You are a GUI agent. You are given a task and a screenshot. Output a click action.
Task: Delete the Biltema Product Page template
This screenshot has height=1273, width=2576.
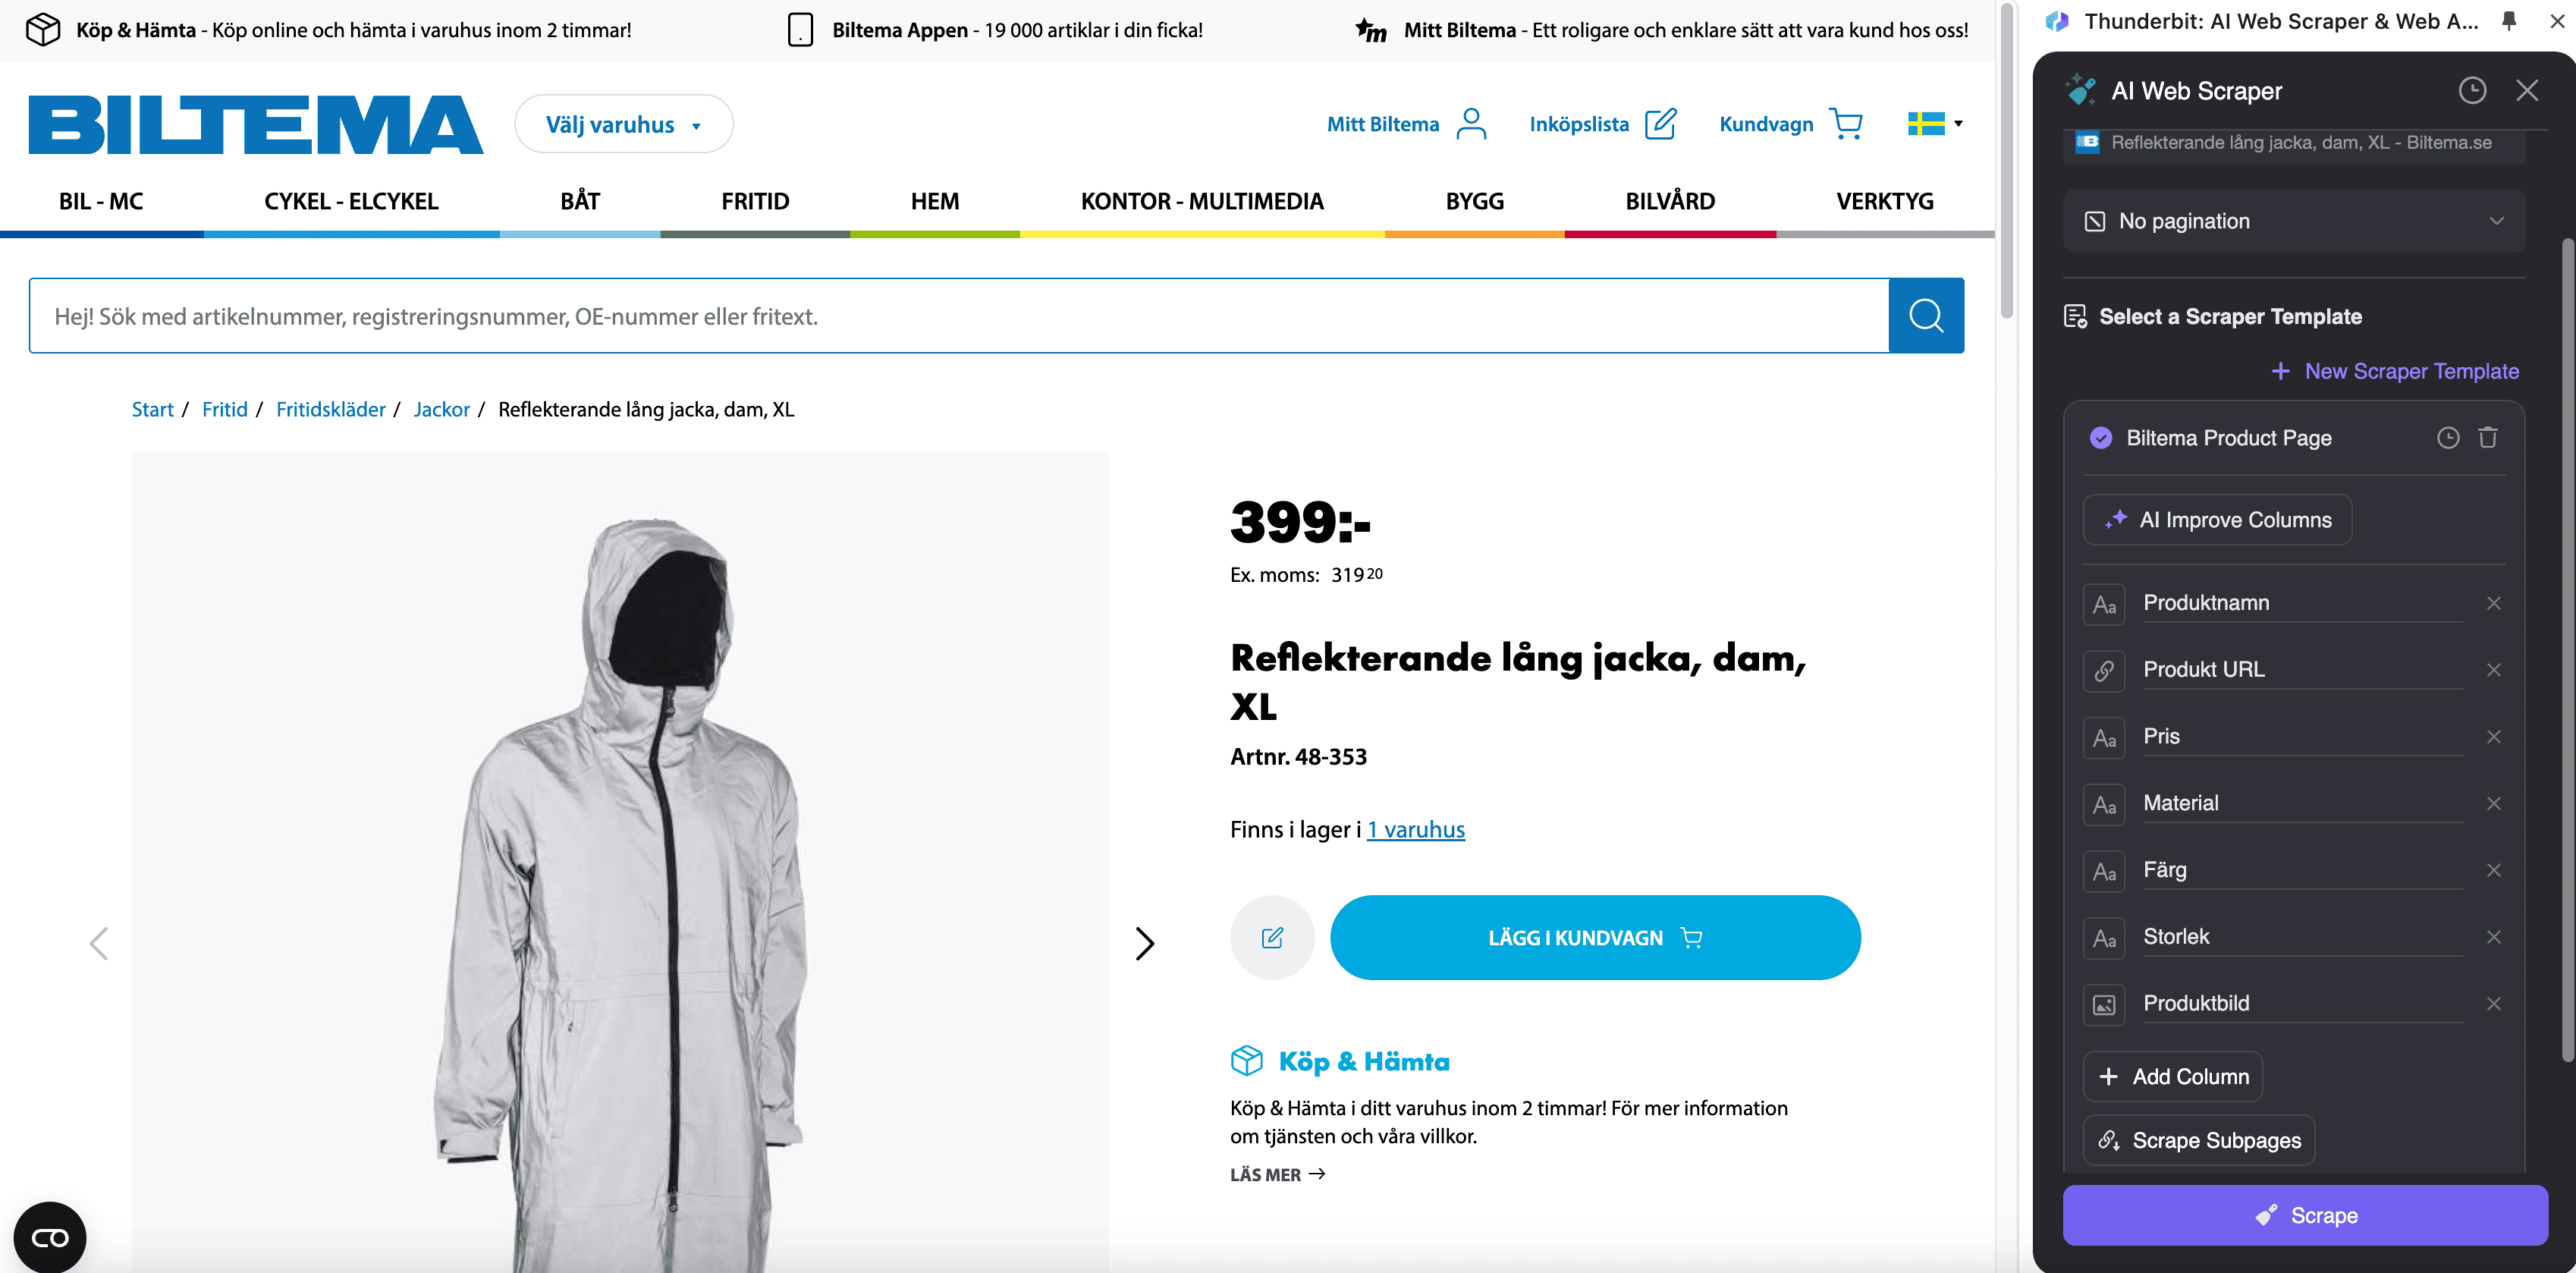[x=2488, y=438]
